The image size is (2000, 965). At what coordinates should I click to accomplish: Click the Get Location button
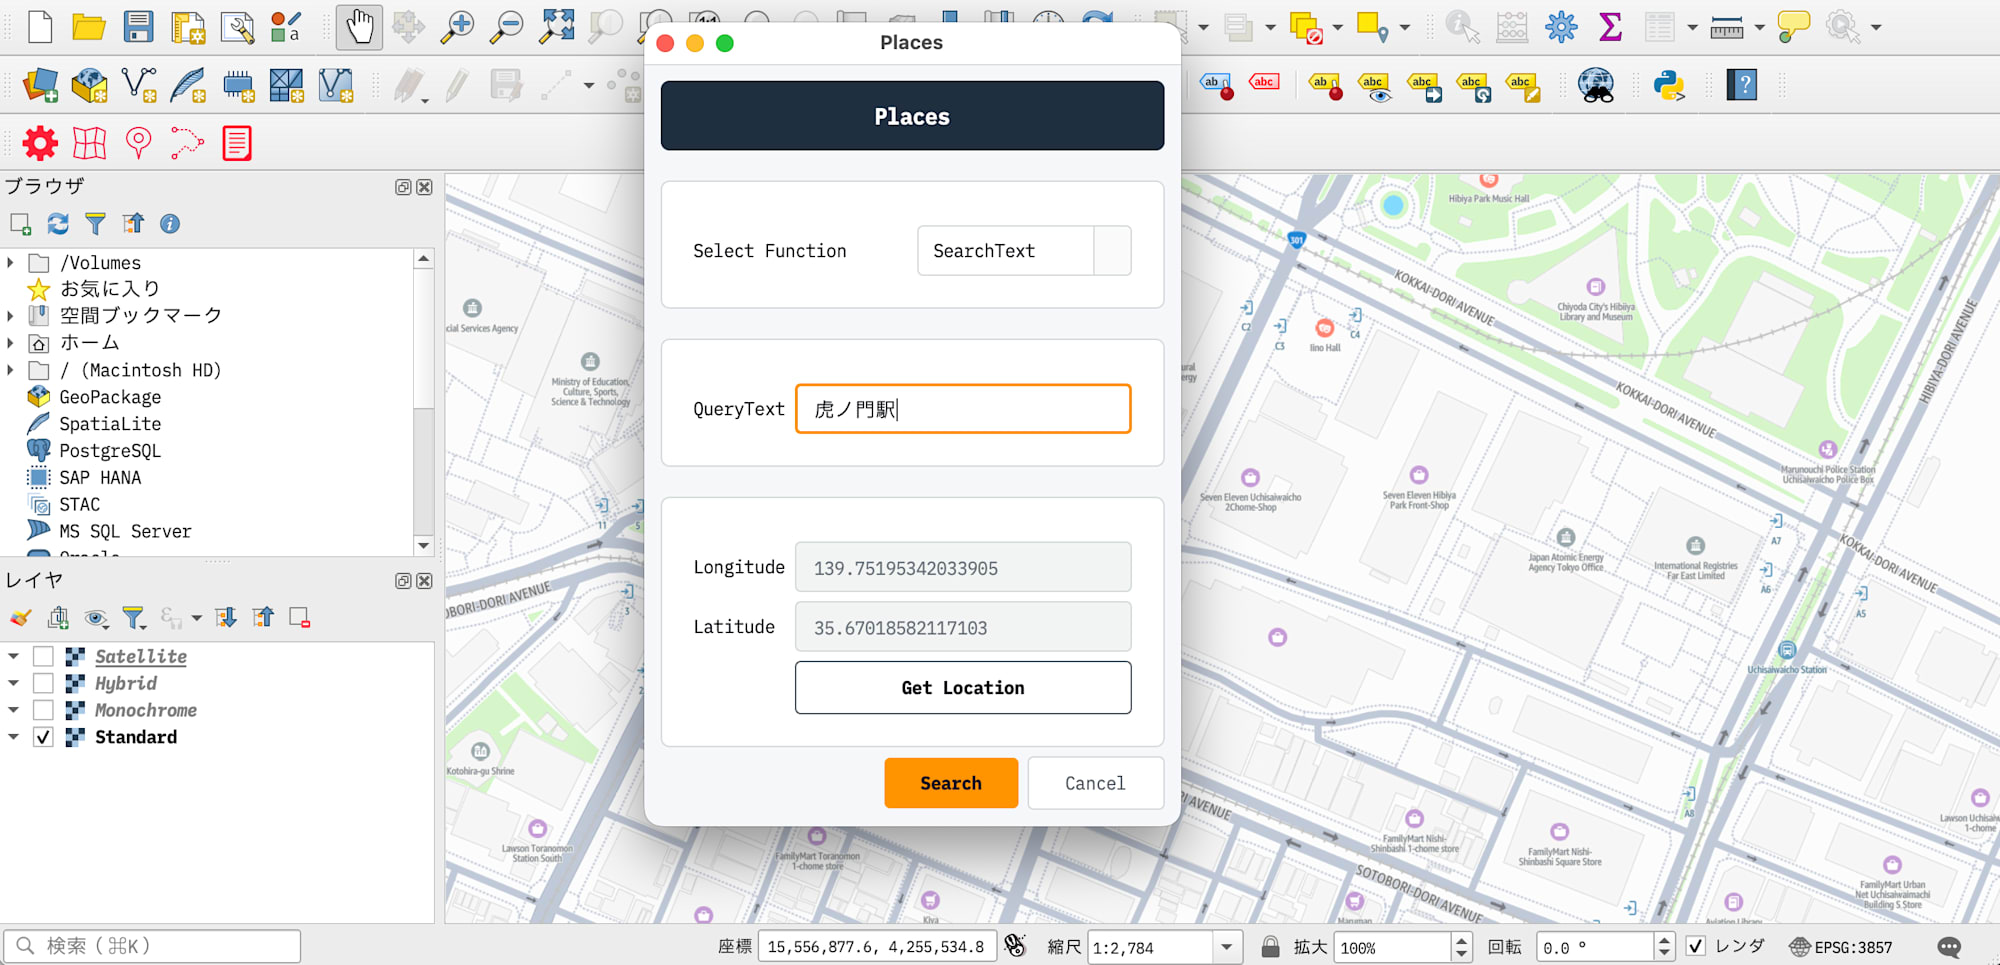[x=962, y=688]
